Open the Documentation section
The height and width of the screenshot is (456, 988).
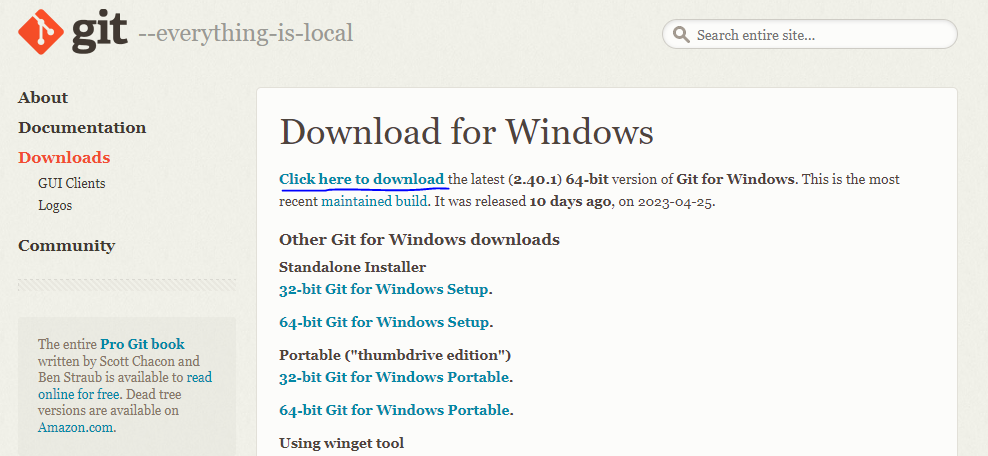82,128
